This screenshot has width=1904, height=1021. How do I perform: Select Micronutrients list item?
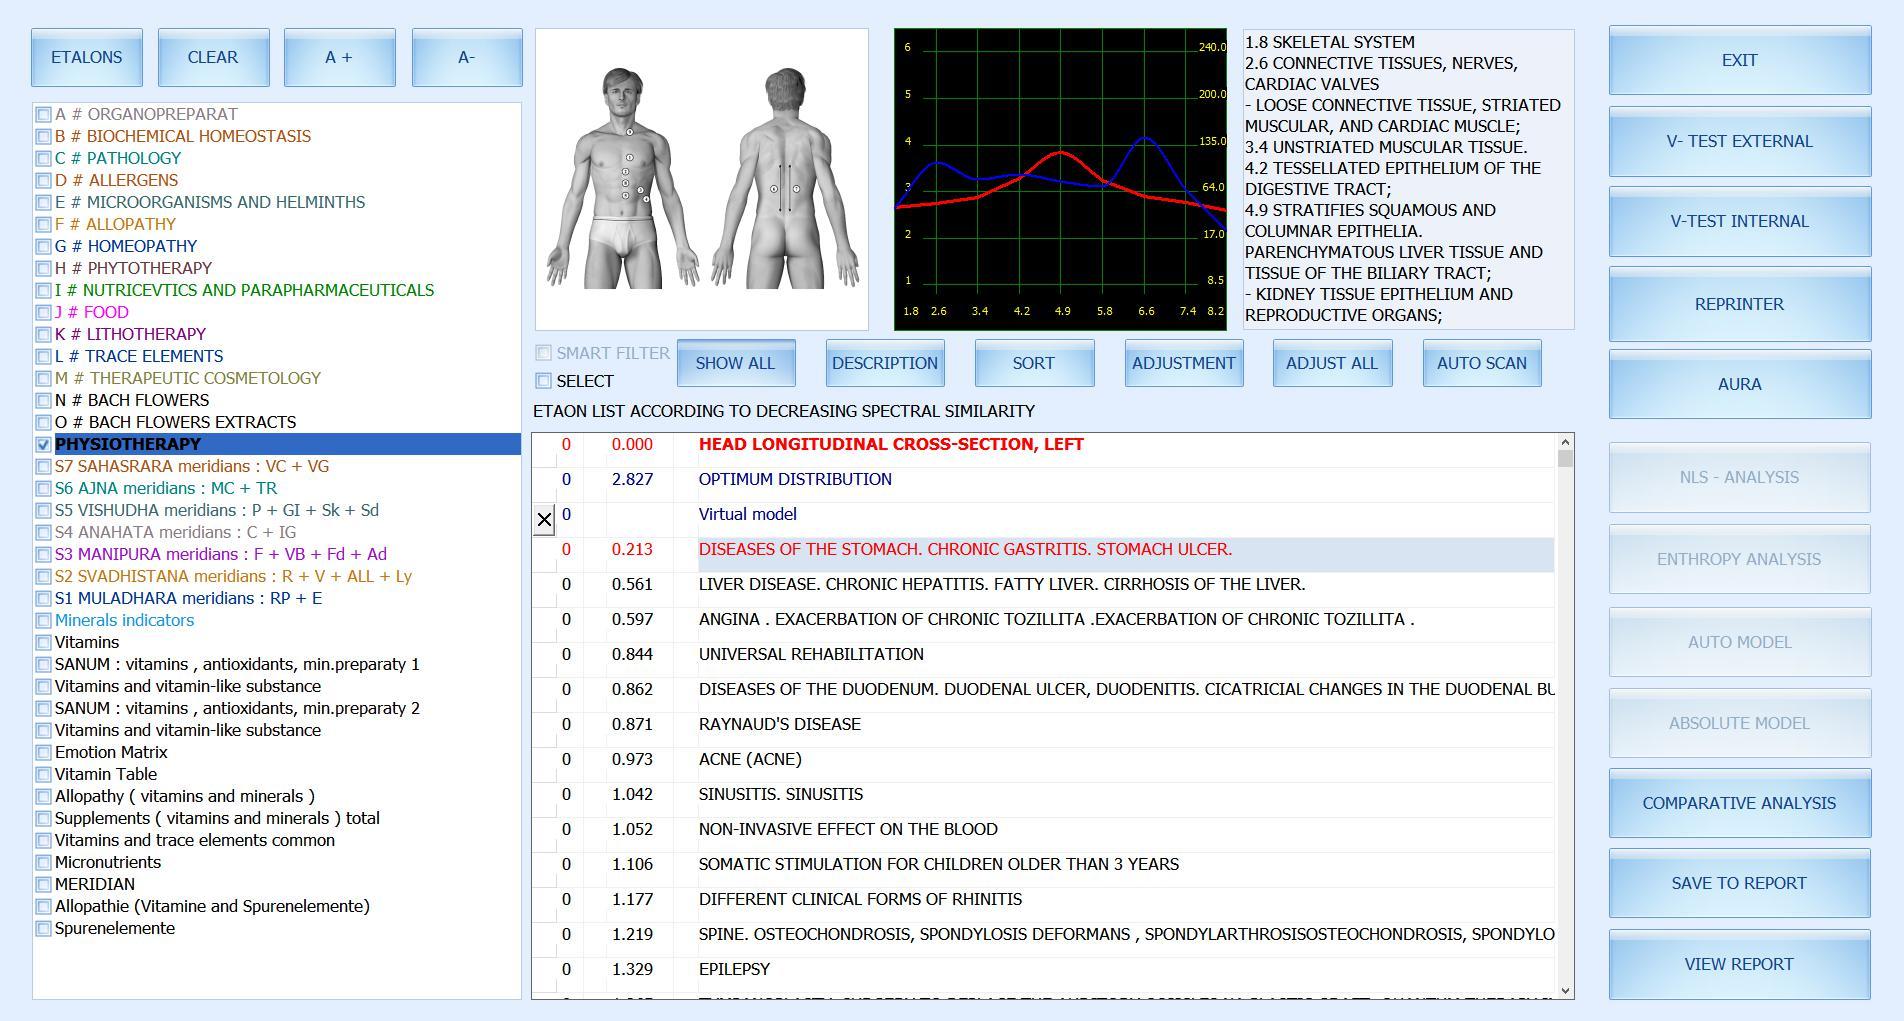pyautogui.click(x=108, y=862)
